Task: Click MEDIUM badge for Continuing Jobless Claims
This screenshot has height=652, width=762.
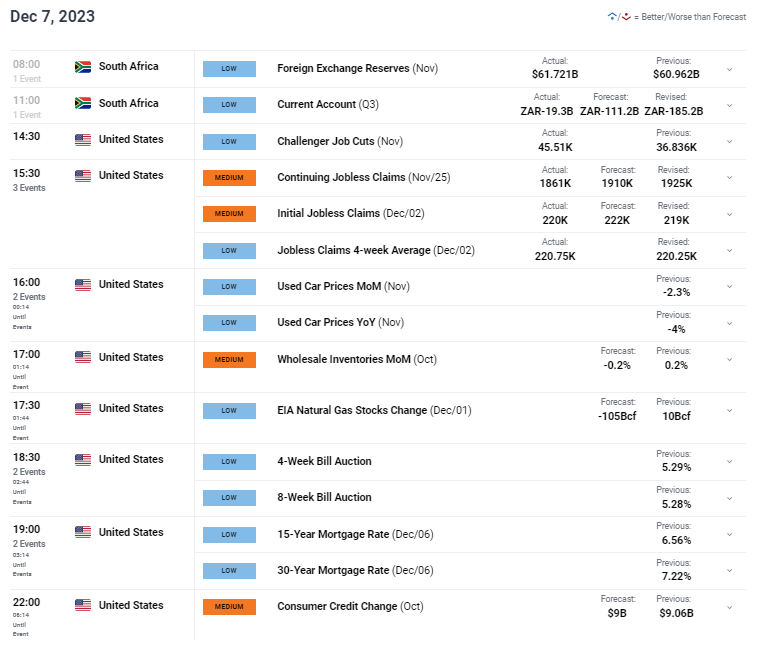Action: (229, 177)
